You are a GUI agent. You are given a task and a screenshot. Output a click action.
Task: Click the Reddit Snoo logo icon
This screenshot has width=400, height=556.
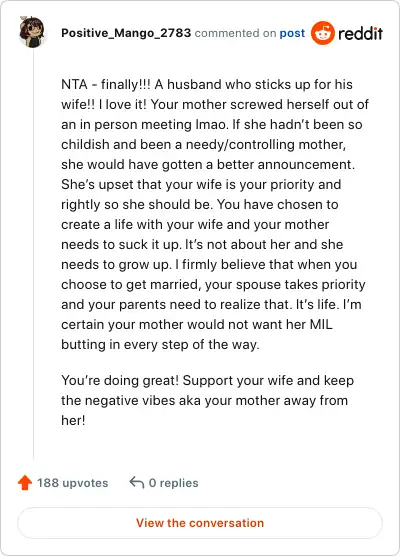[323, 33]
